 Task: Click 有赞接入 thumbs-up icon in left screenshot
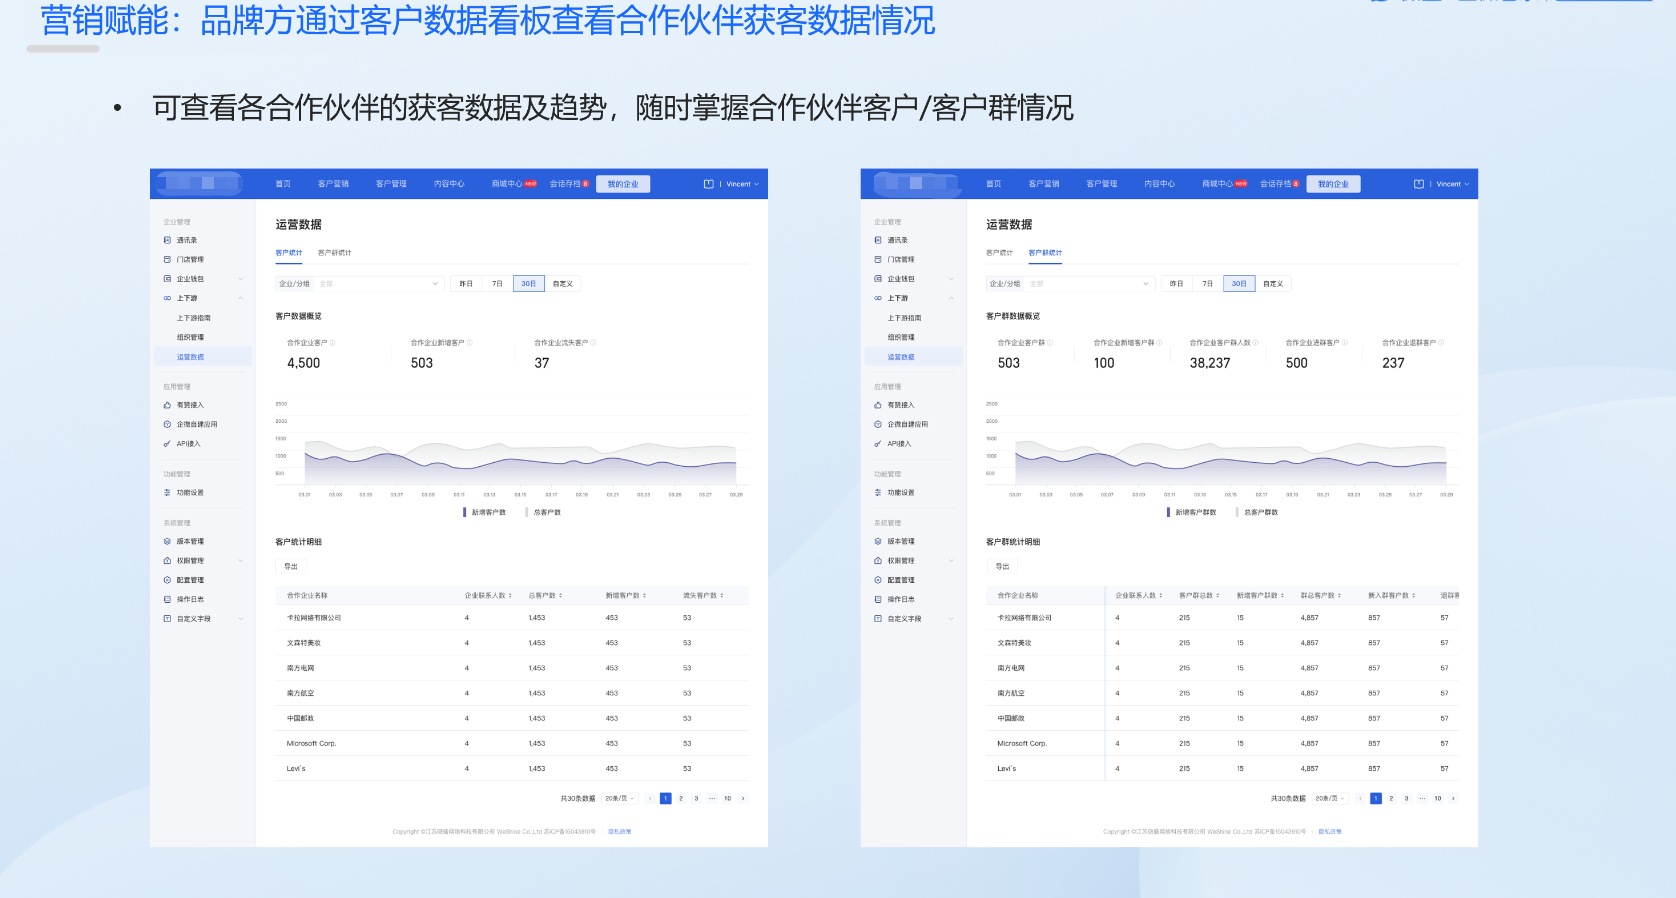167,405
